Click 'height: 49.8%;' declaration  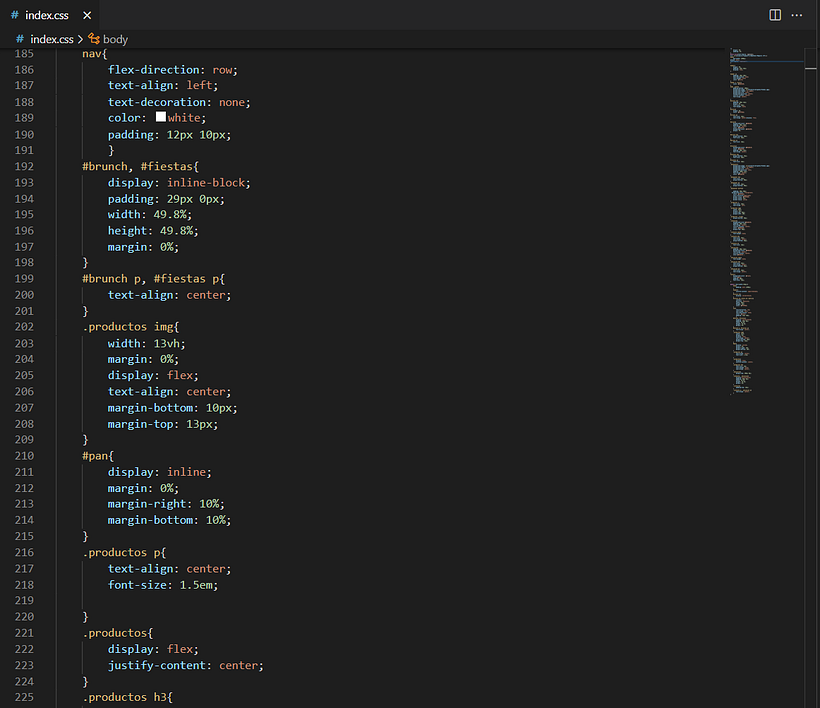[153, 231]
